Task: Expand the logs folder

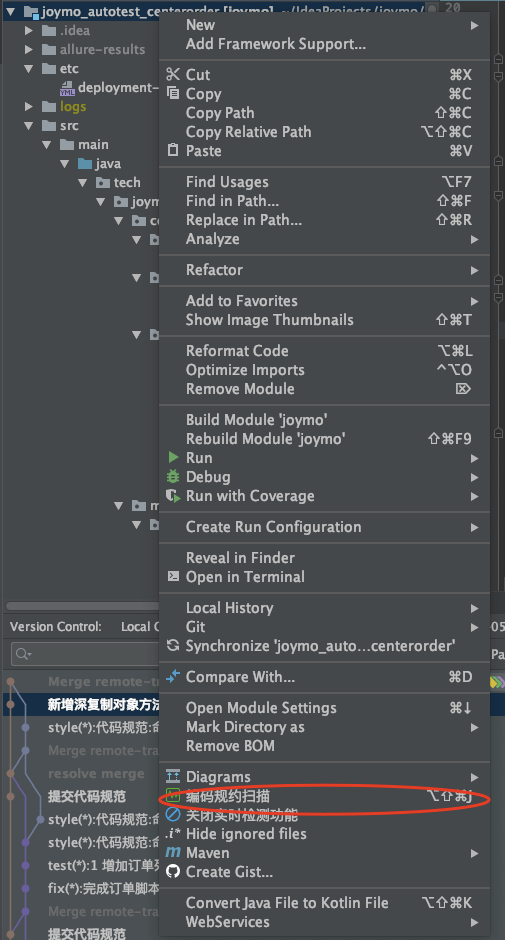Action: pyautogui.click(x=29, y=106)
